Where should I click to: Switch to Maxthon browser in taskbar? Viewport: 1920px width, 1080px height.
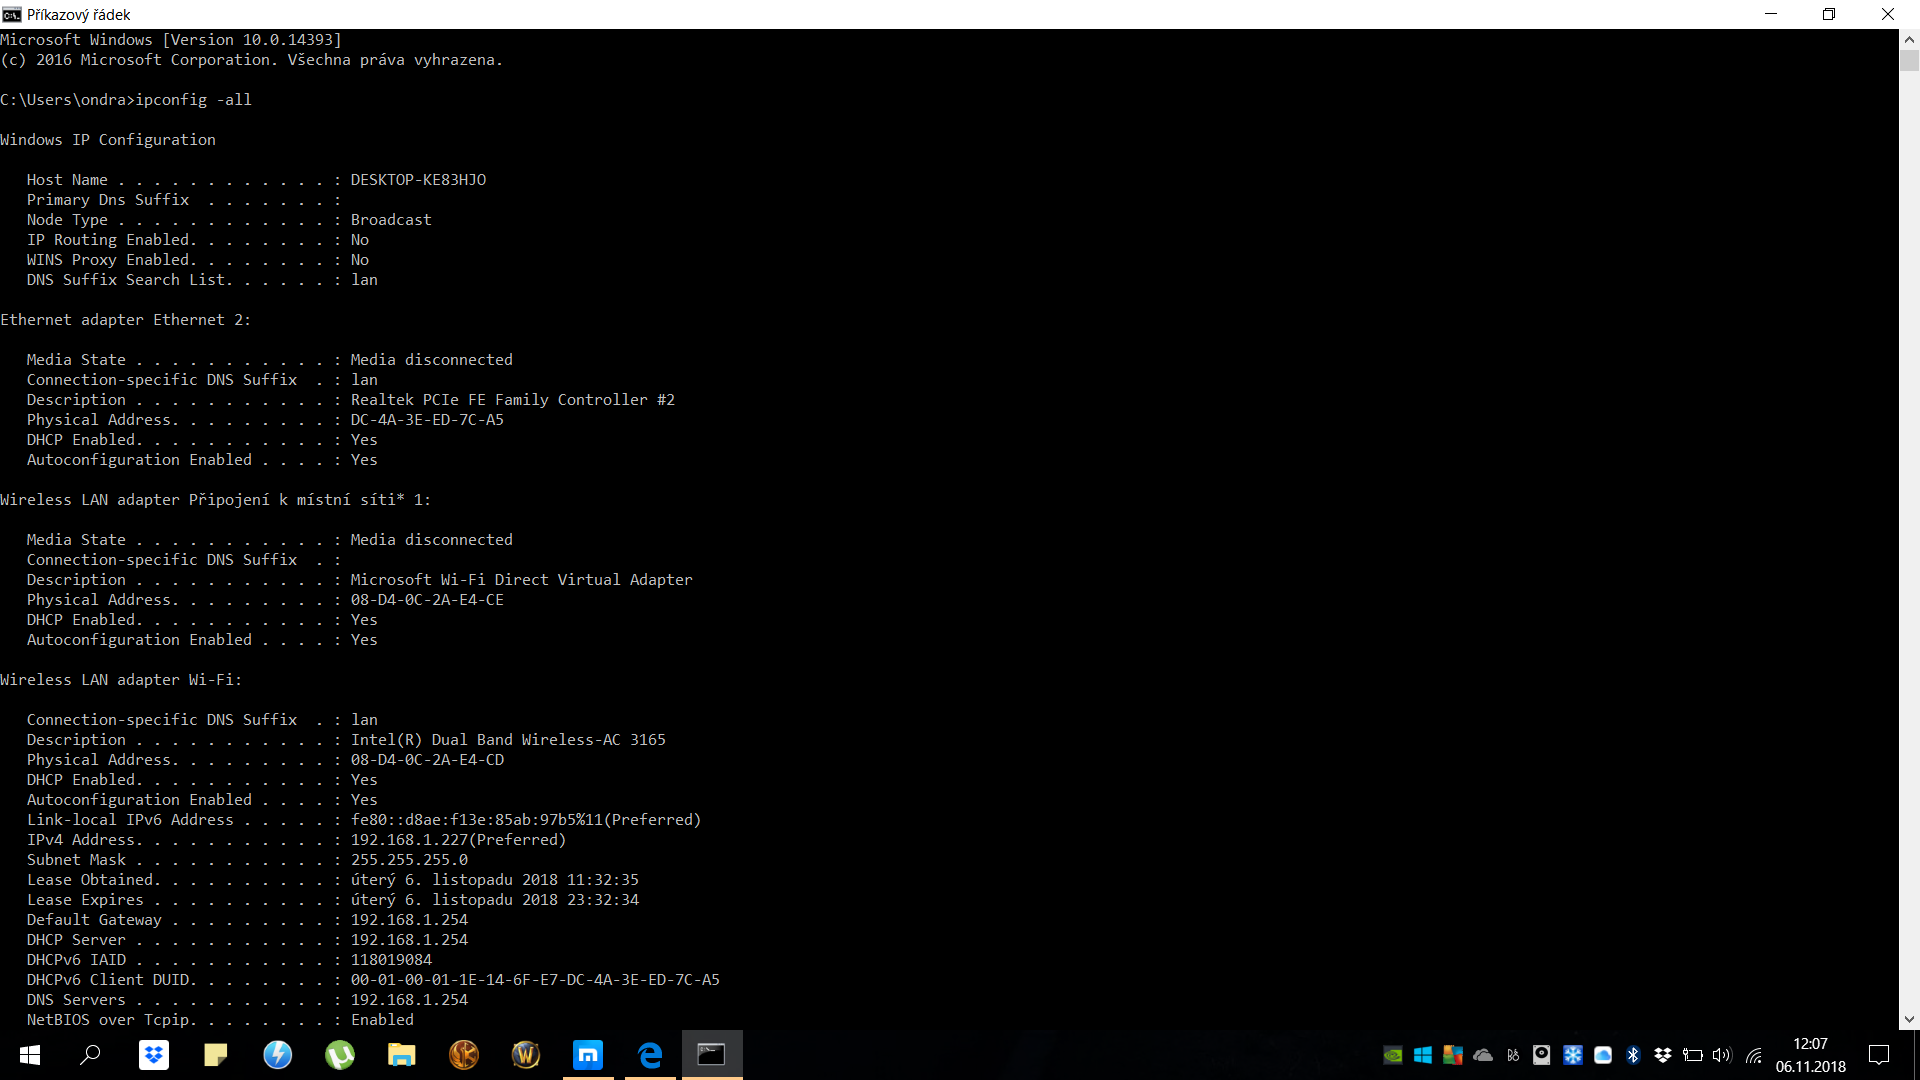point(588,1055)
